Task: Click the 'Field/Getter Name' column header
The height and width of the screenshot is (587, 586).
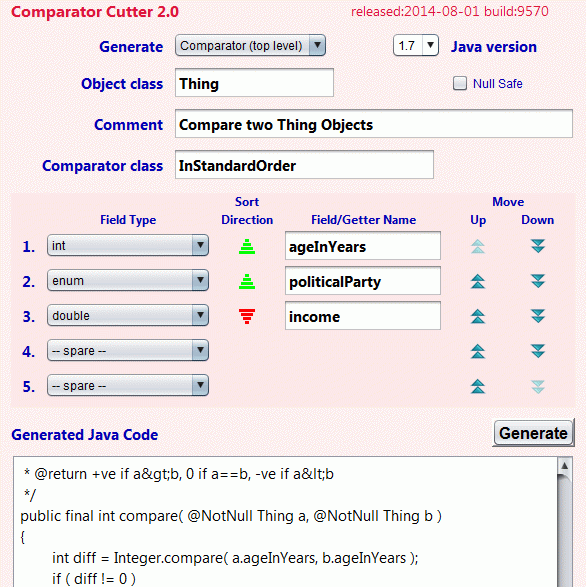Action: (x=364, y=220)
